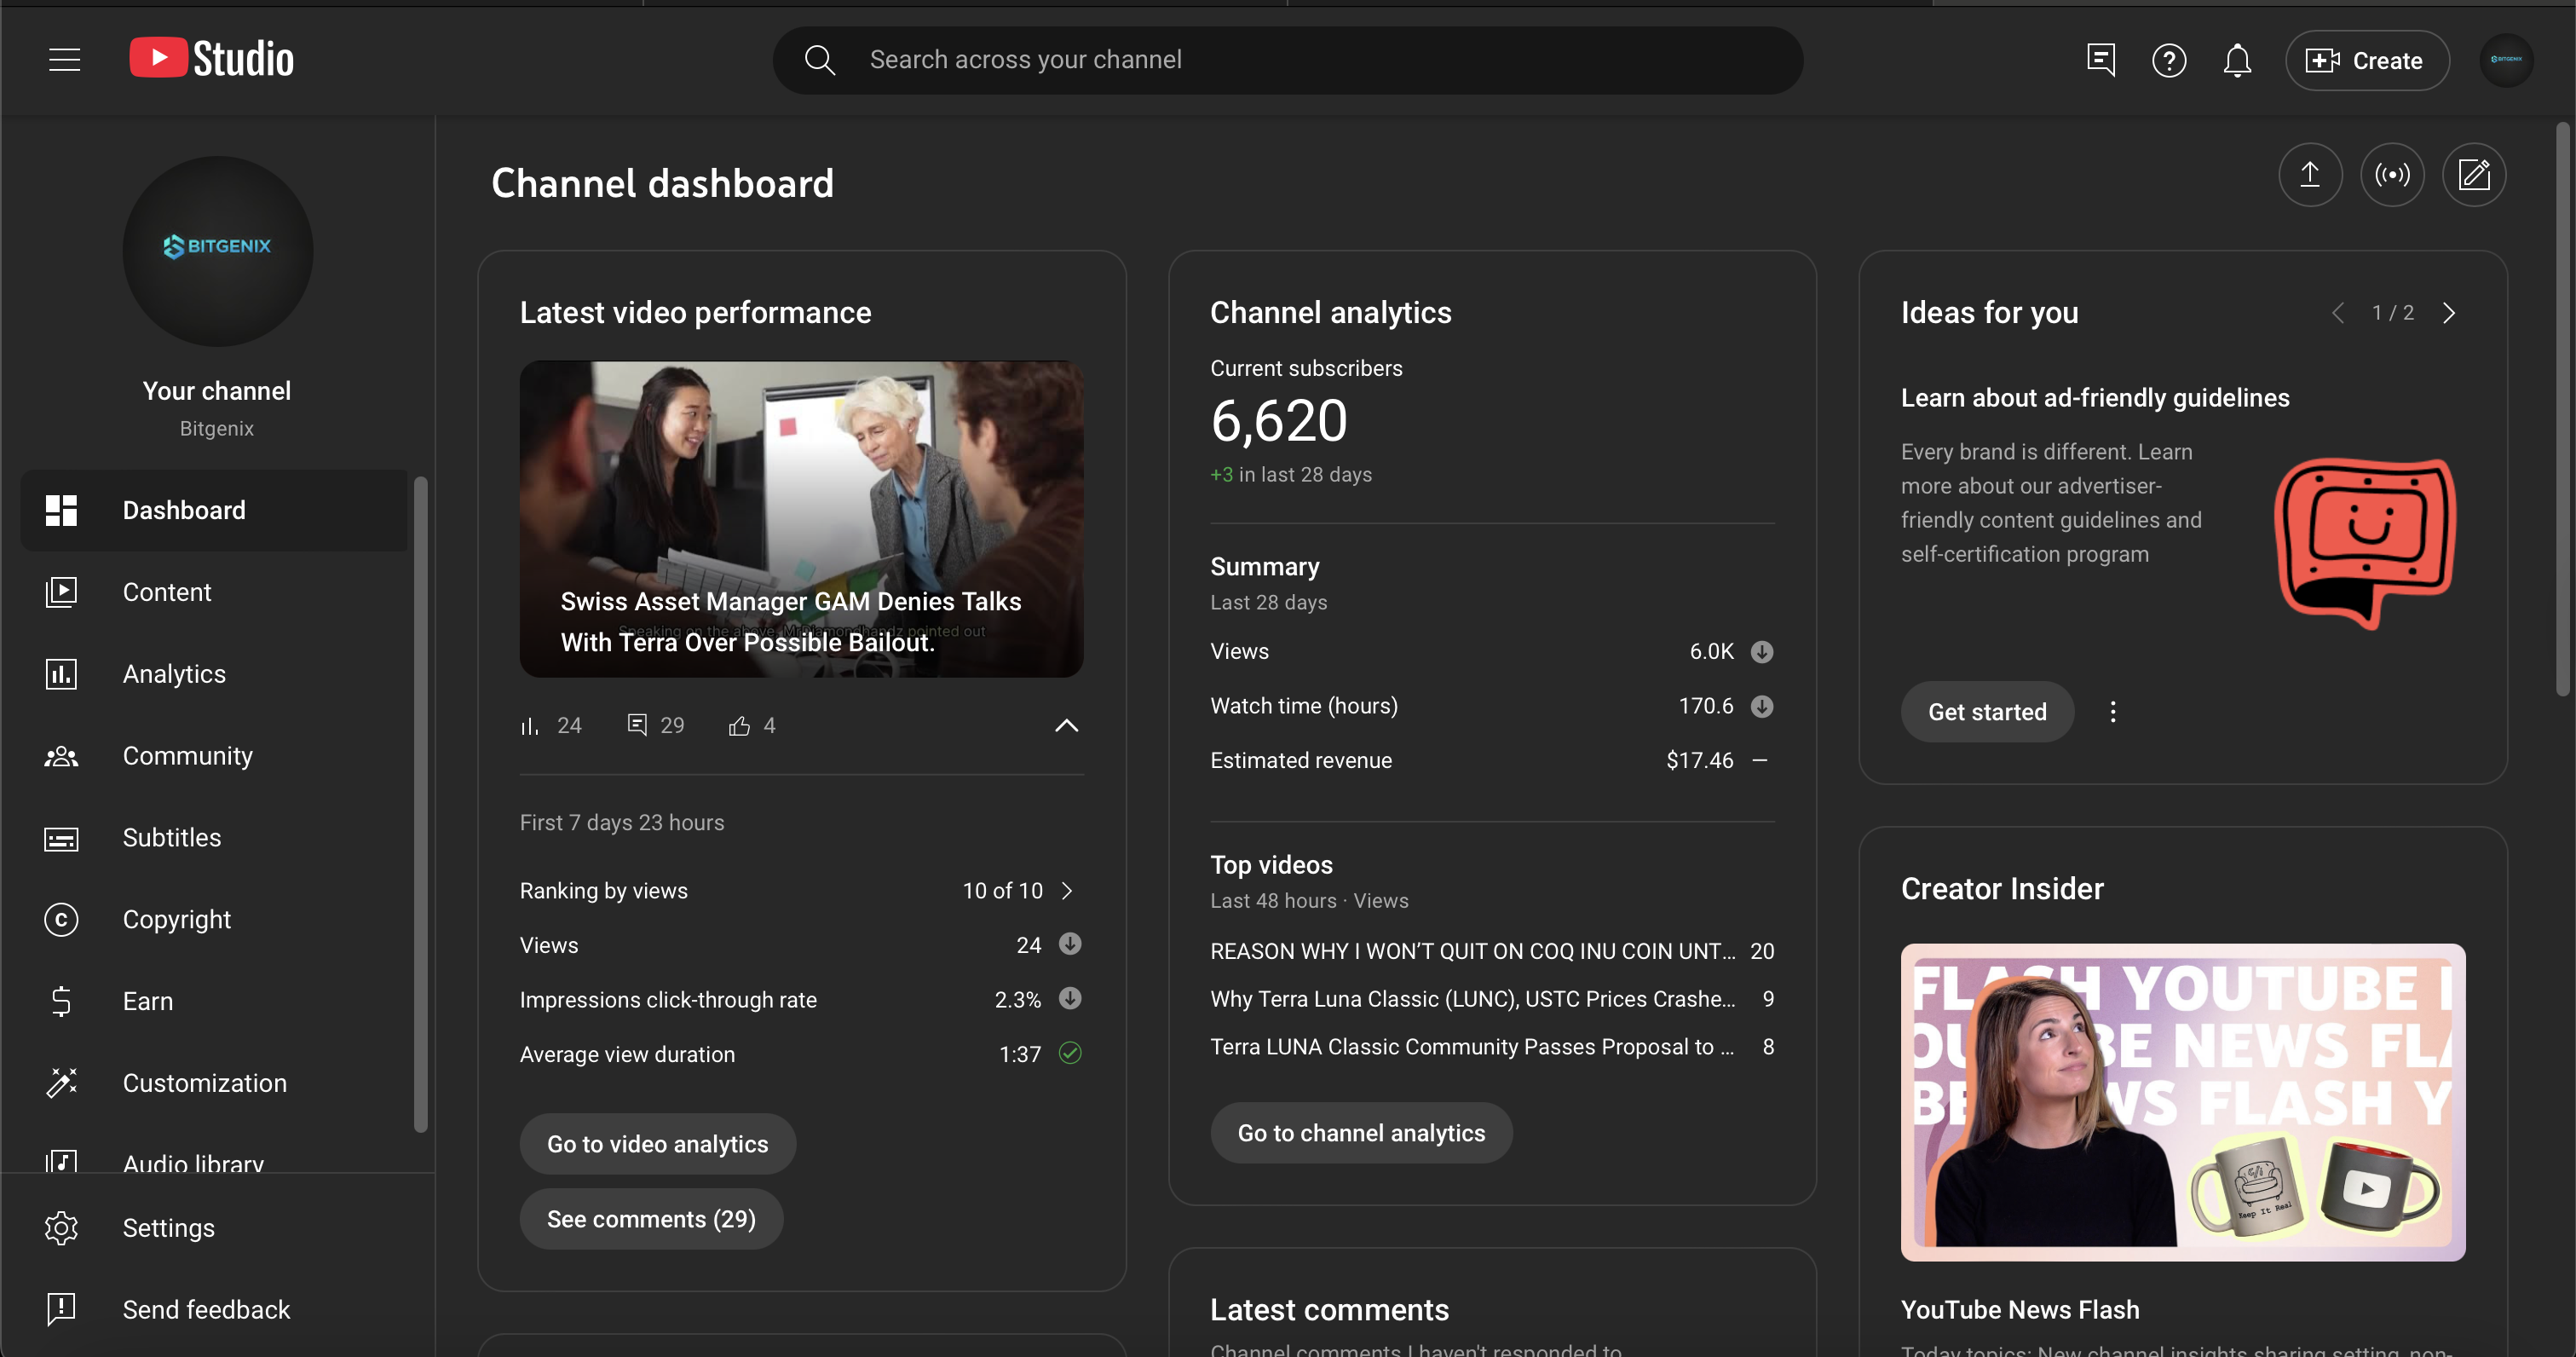
Task: Click the views bar chart icon showing 24
Action: coord(529,726)
